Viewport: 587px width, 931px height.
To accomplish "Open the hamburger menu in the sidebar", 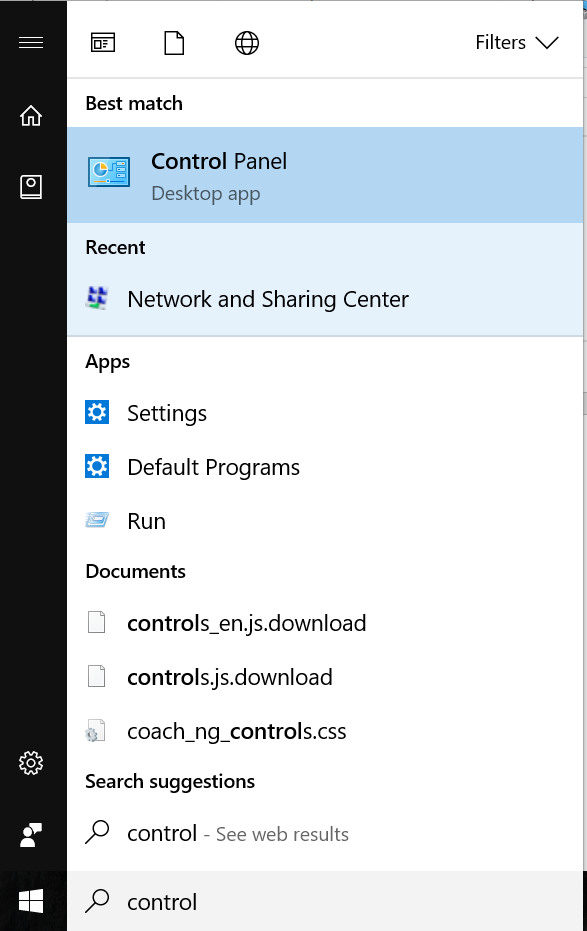I will (x=31, y=43).
